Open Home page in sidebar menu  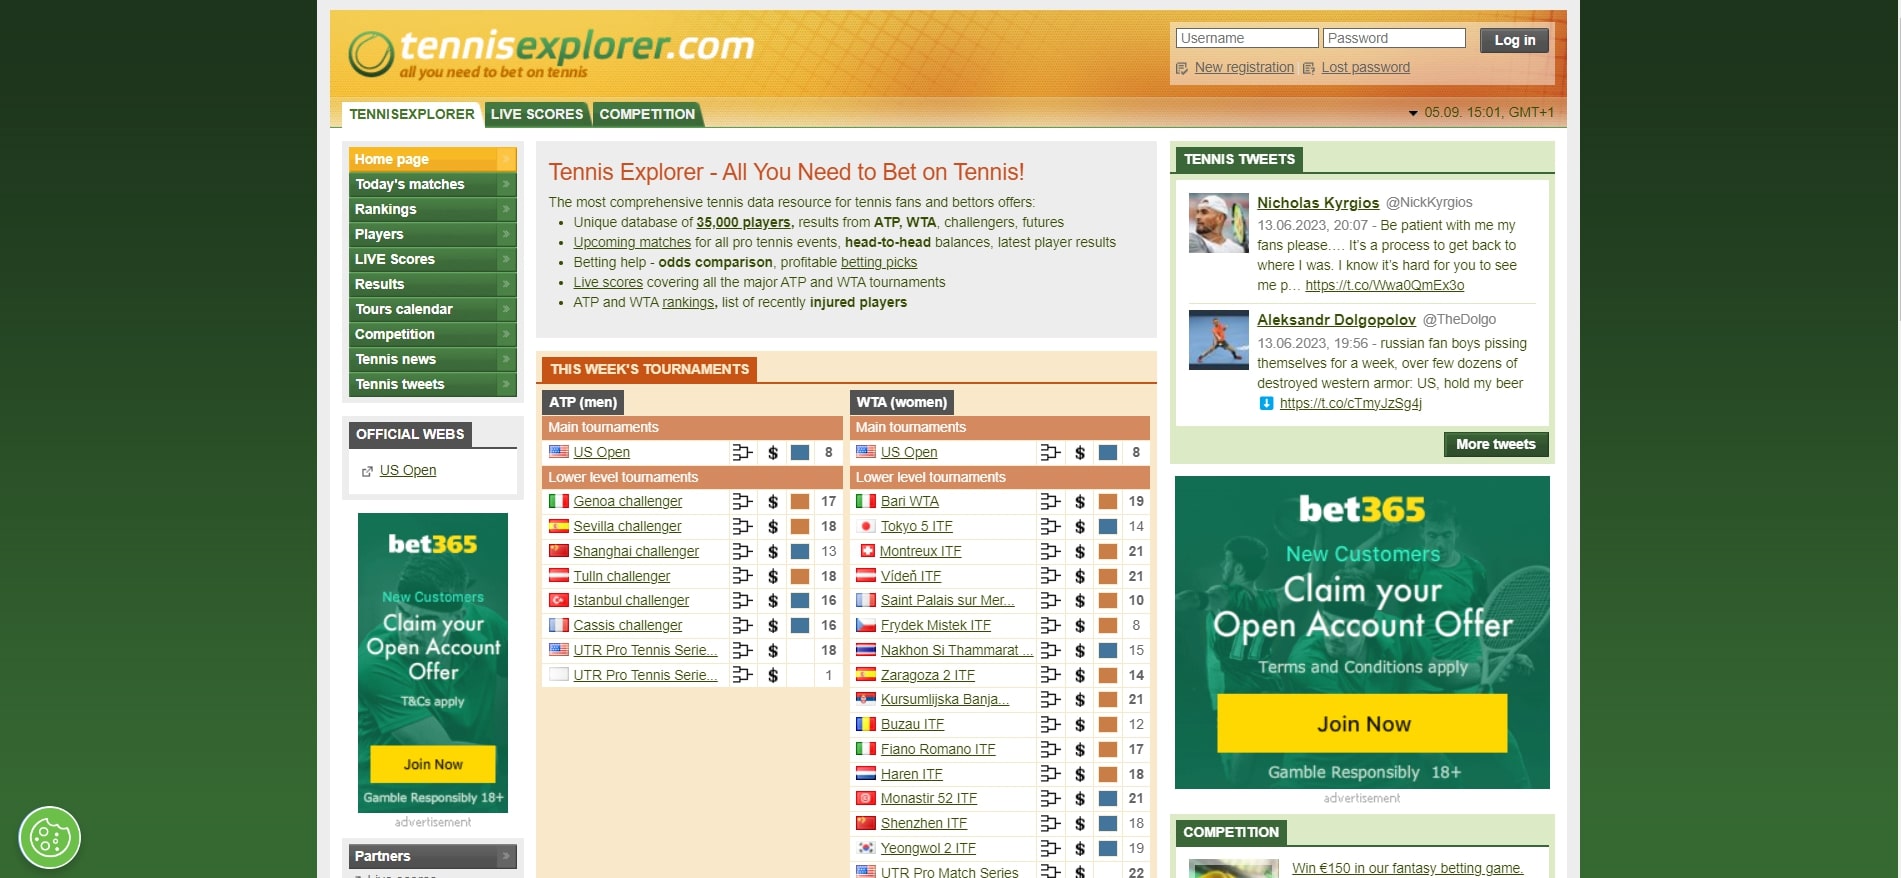click(x=432, y=159)
